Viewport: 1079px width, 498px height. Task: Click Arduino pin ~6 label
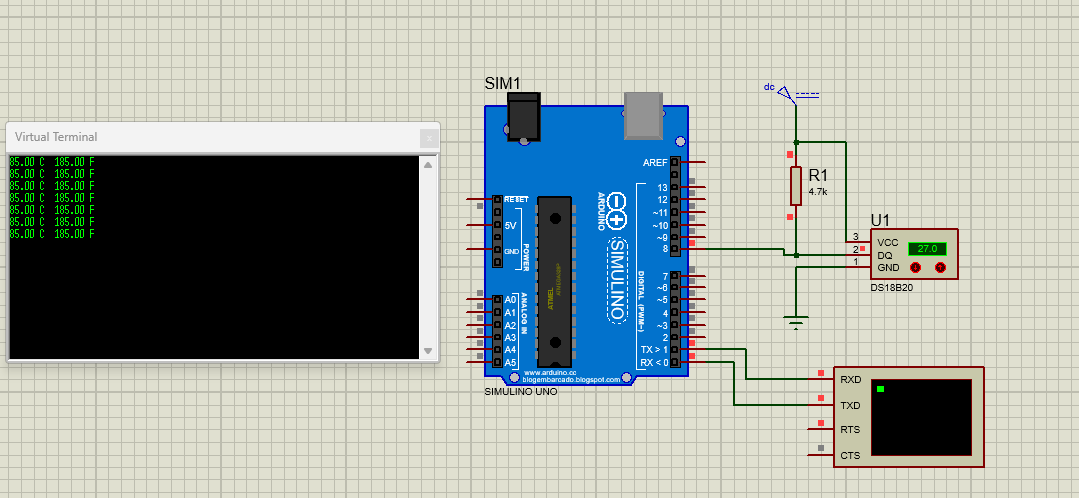(662, 288)
